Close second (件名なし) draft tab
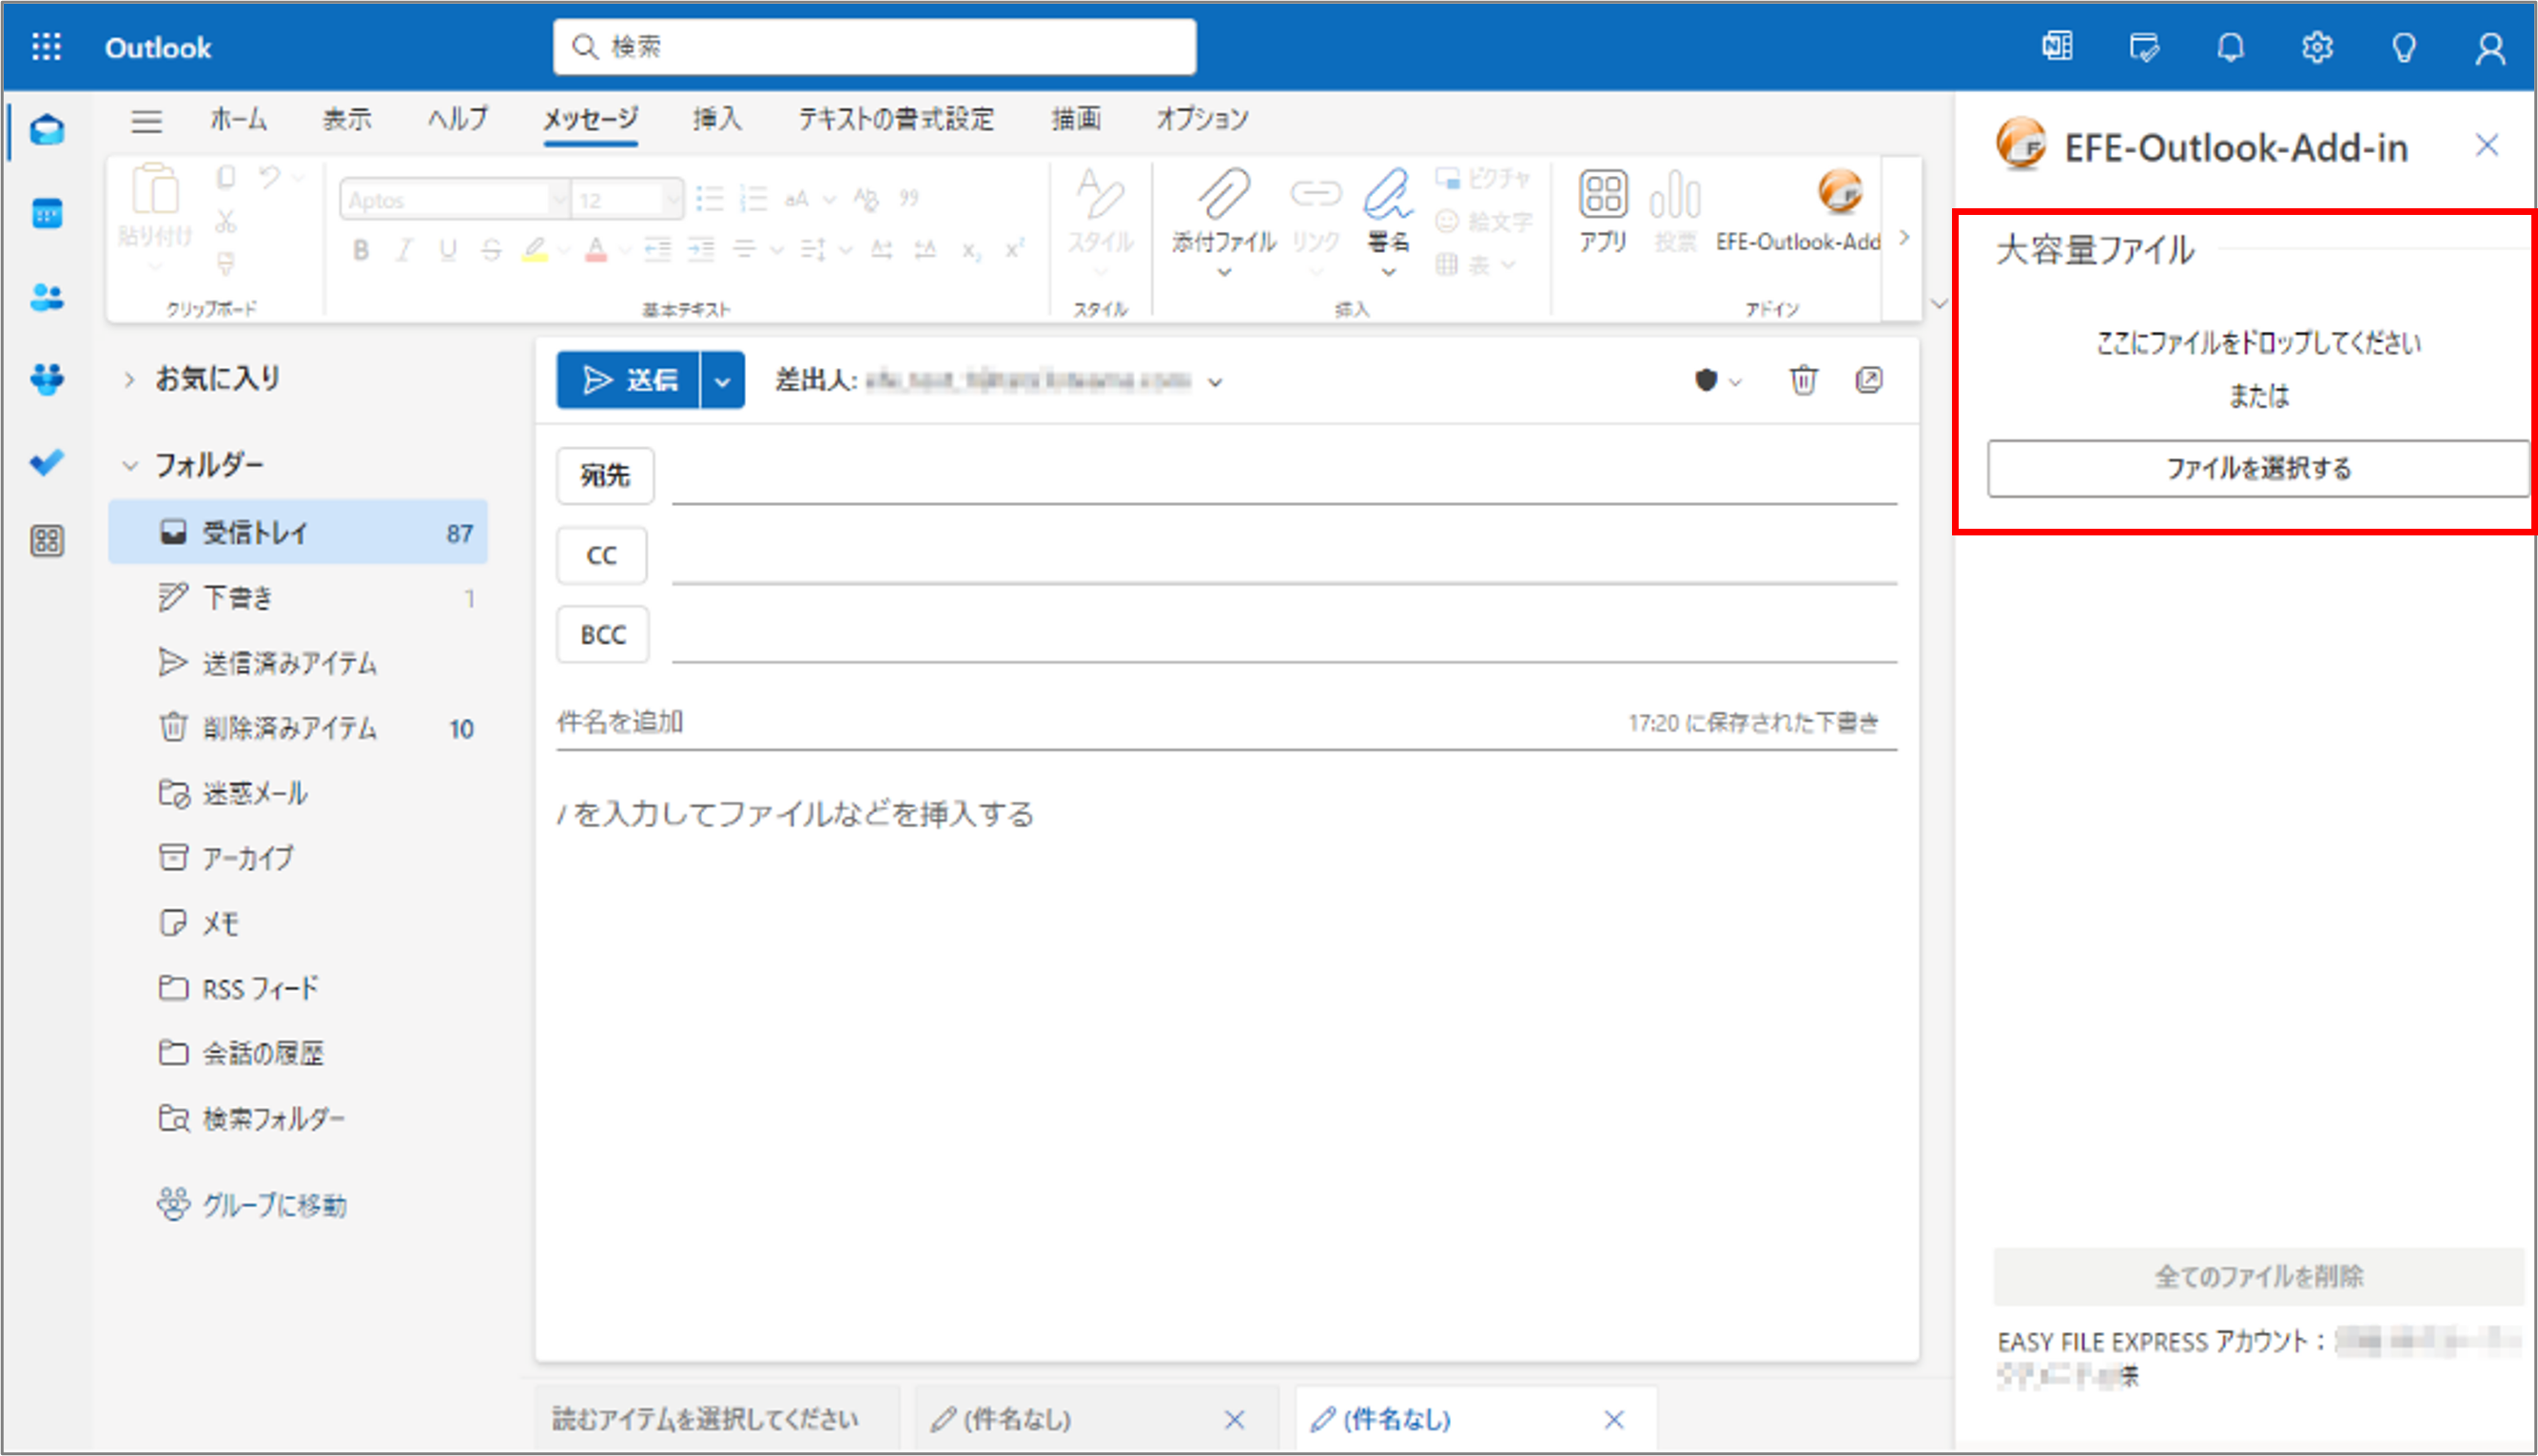Image resolution: width=2538 pixels, height=1456 pixels. pos(1614,1419)
